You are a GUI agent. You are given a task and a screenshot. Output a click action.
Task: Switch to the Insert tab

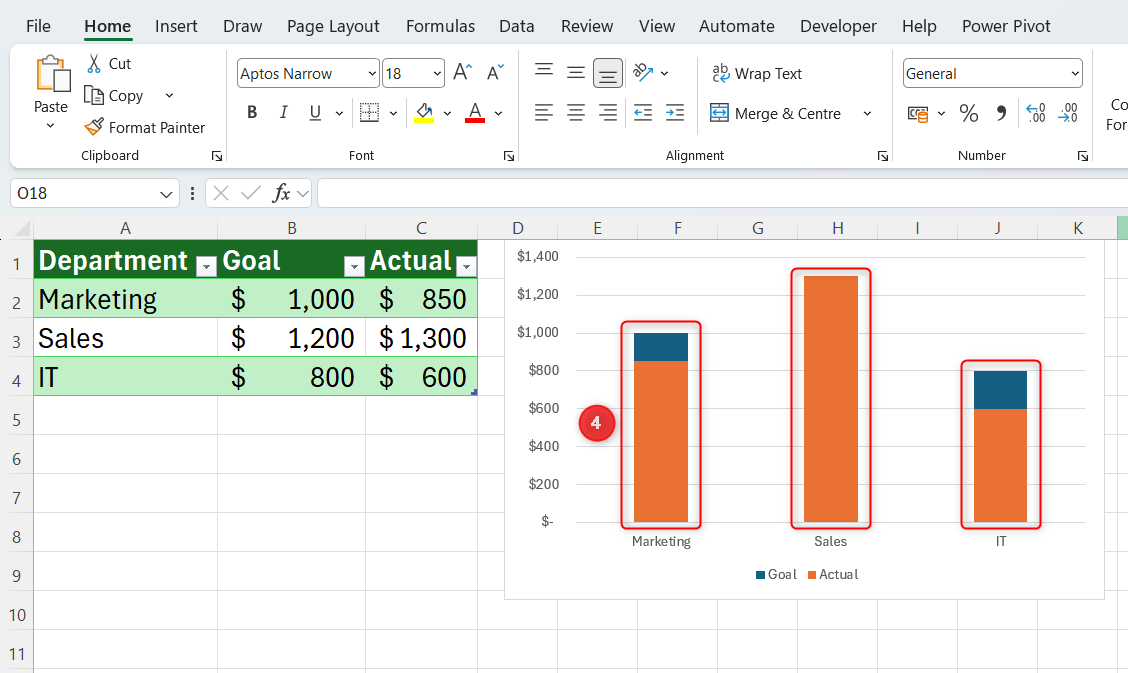click(176, 27)
